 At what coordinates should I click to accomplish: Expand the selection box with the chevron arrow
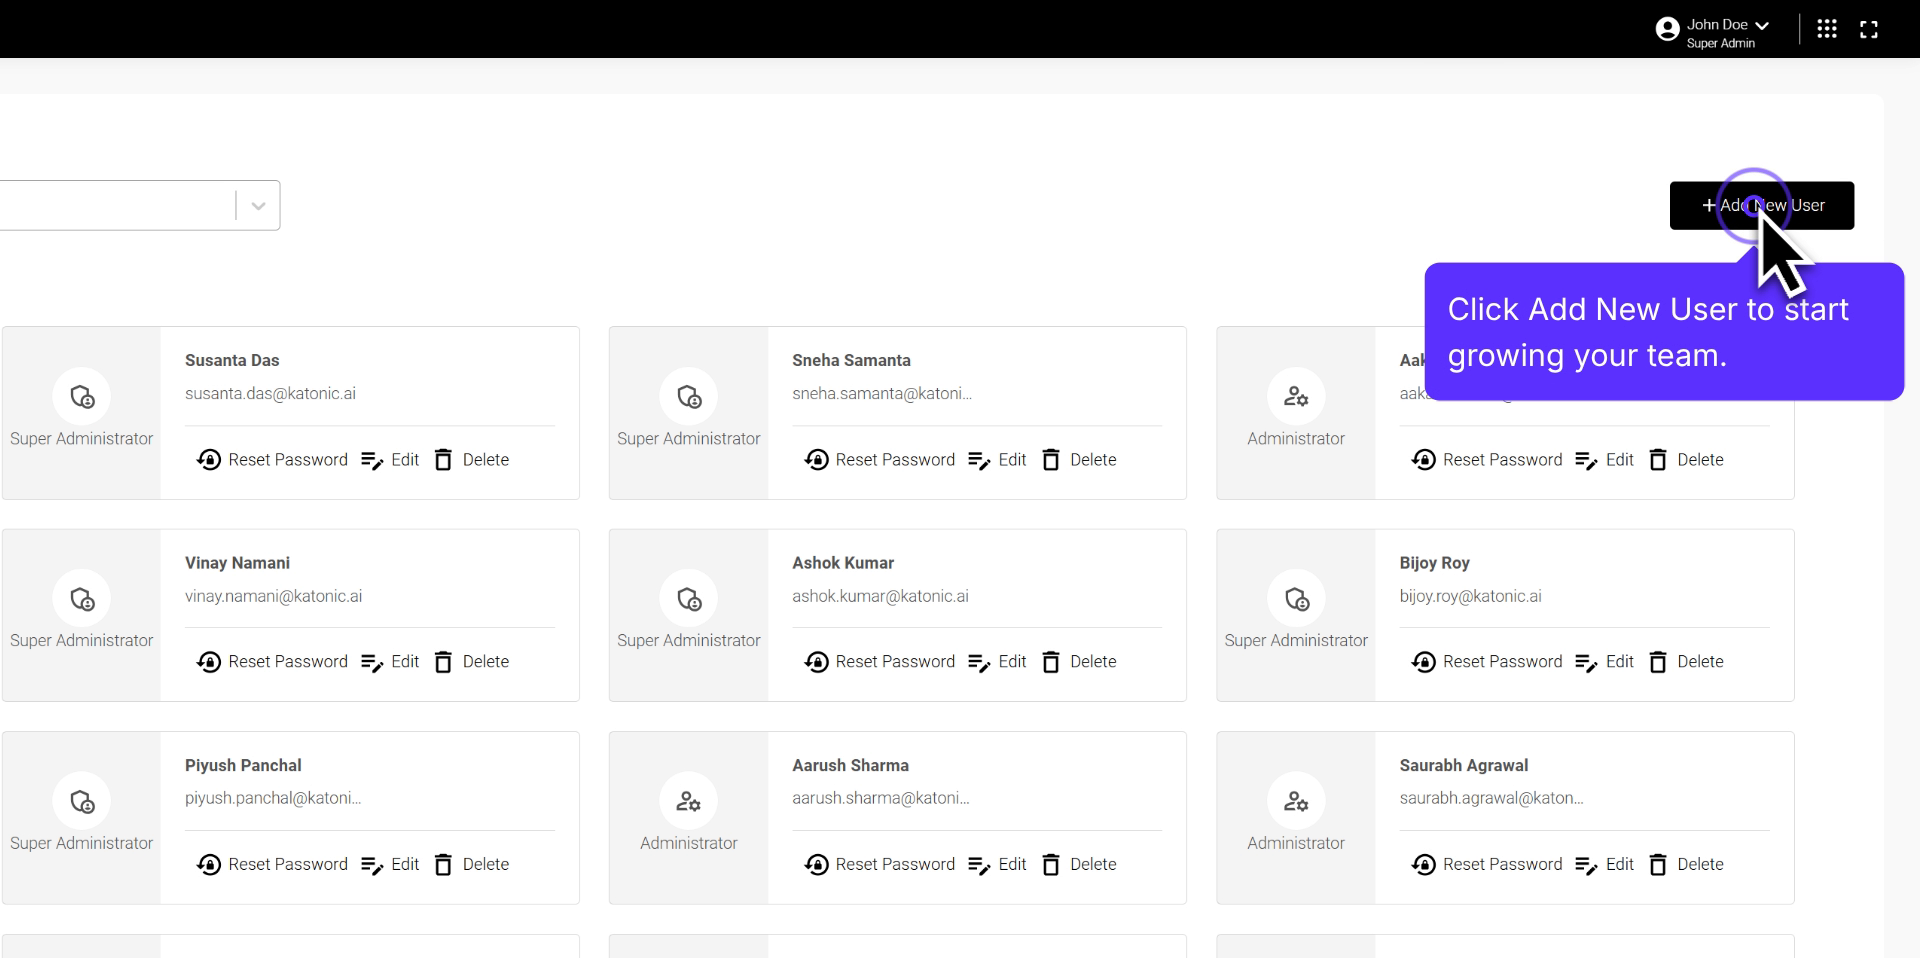tap(257, 205)
